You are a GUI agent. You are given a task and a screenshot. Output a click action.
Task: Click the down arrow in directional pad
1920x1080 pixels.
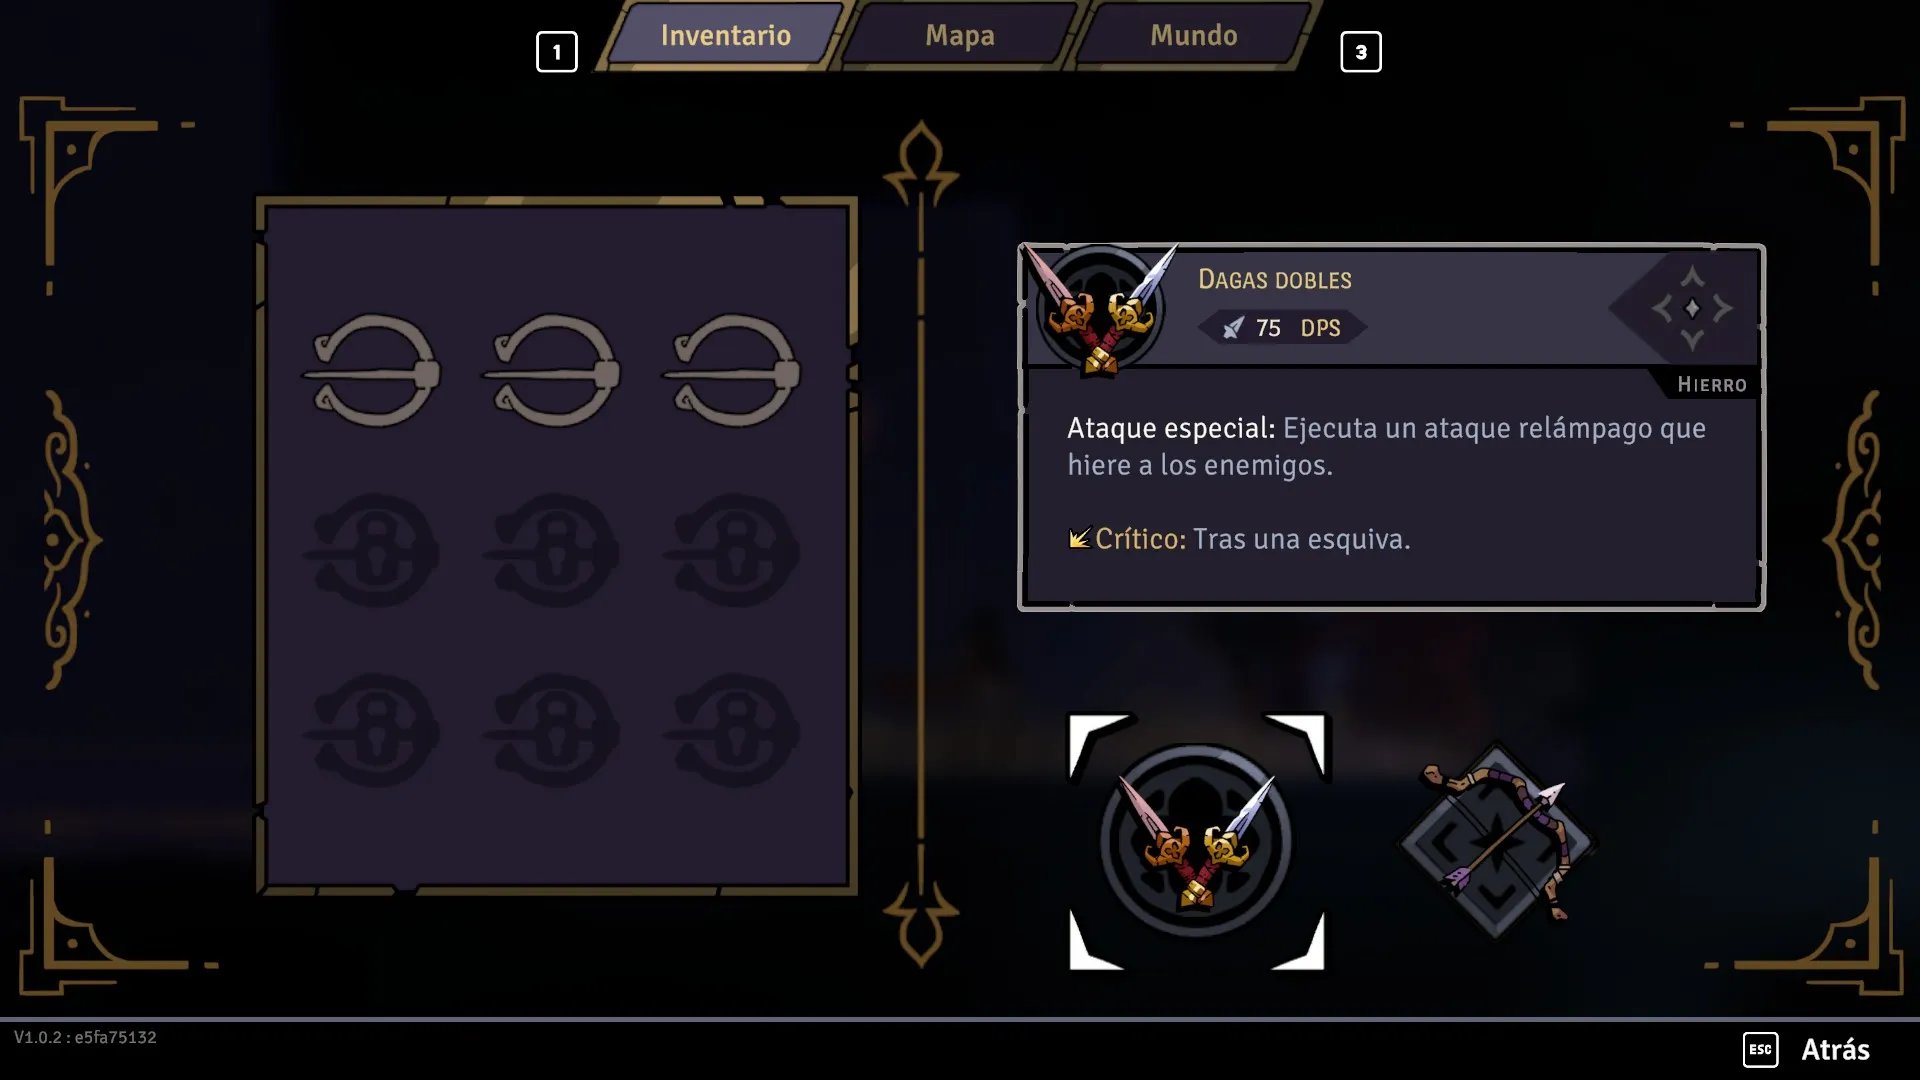[1692, 340]
